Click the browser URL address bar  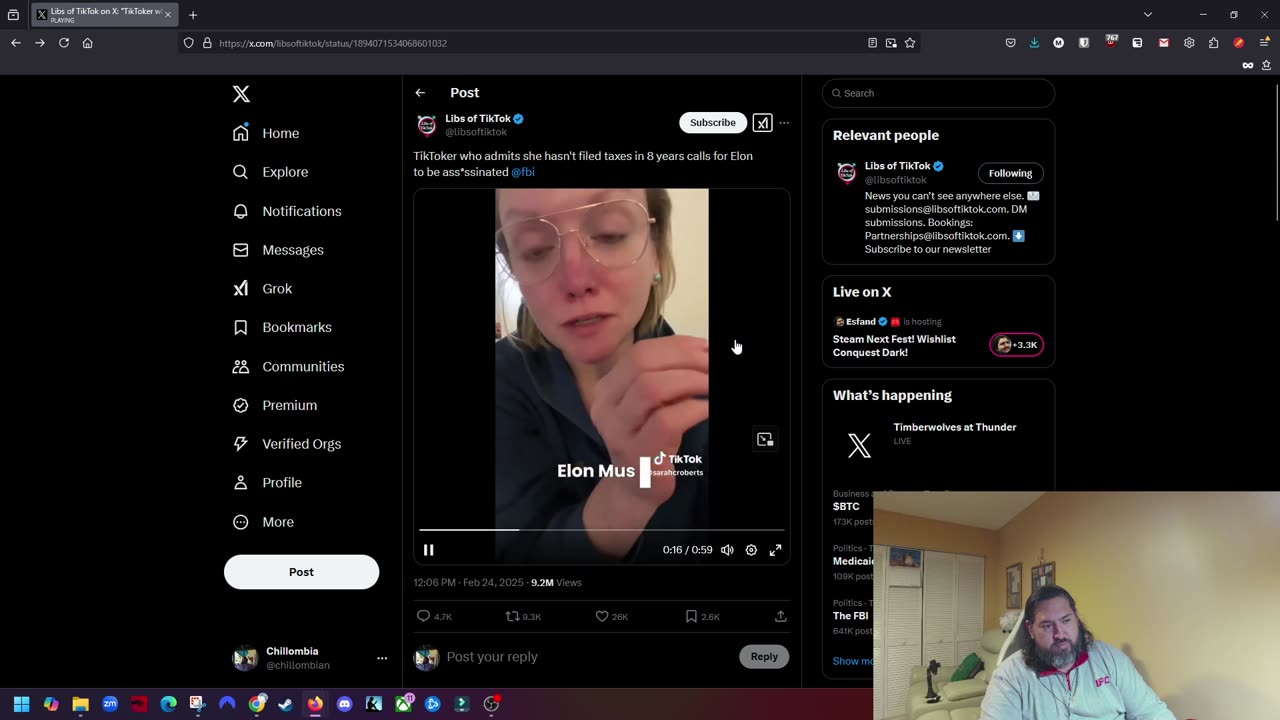pyautogui.click(x=540, y=43)
